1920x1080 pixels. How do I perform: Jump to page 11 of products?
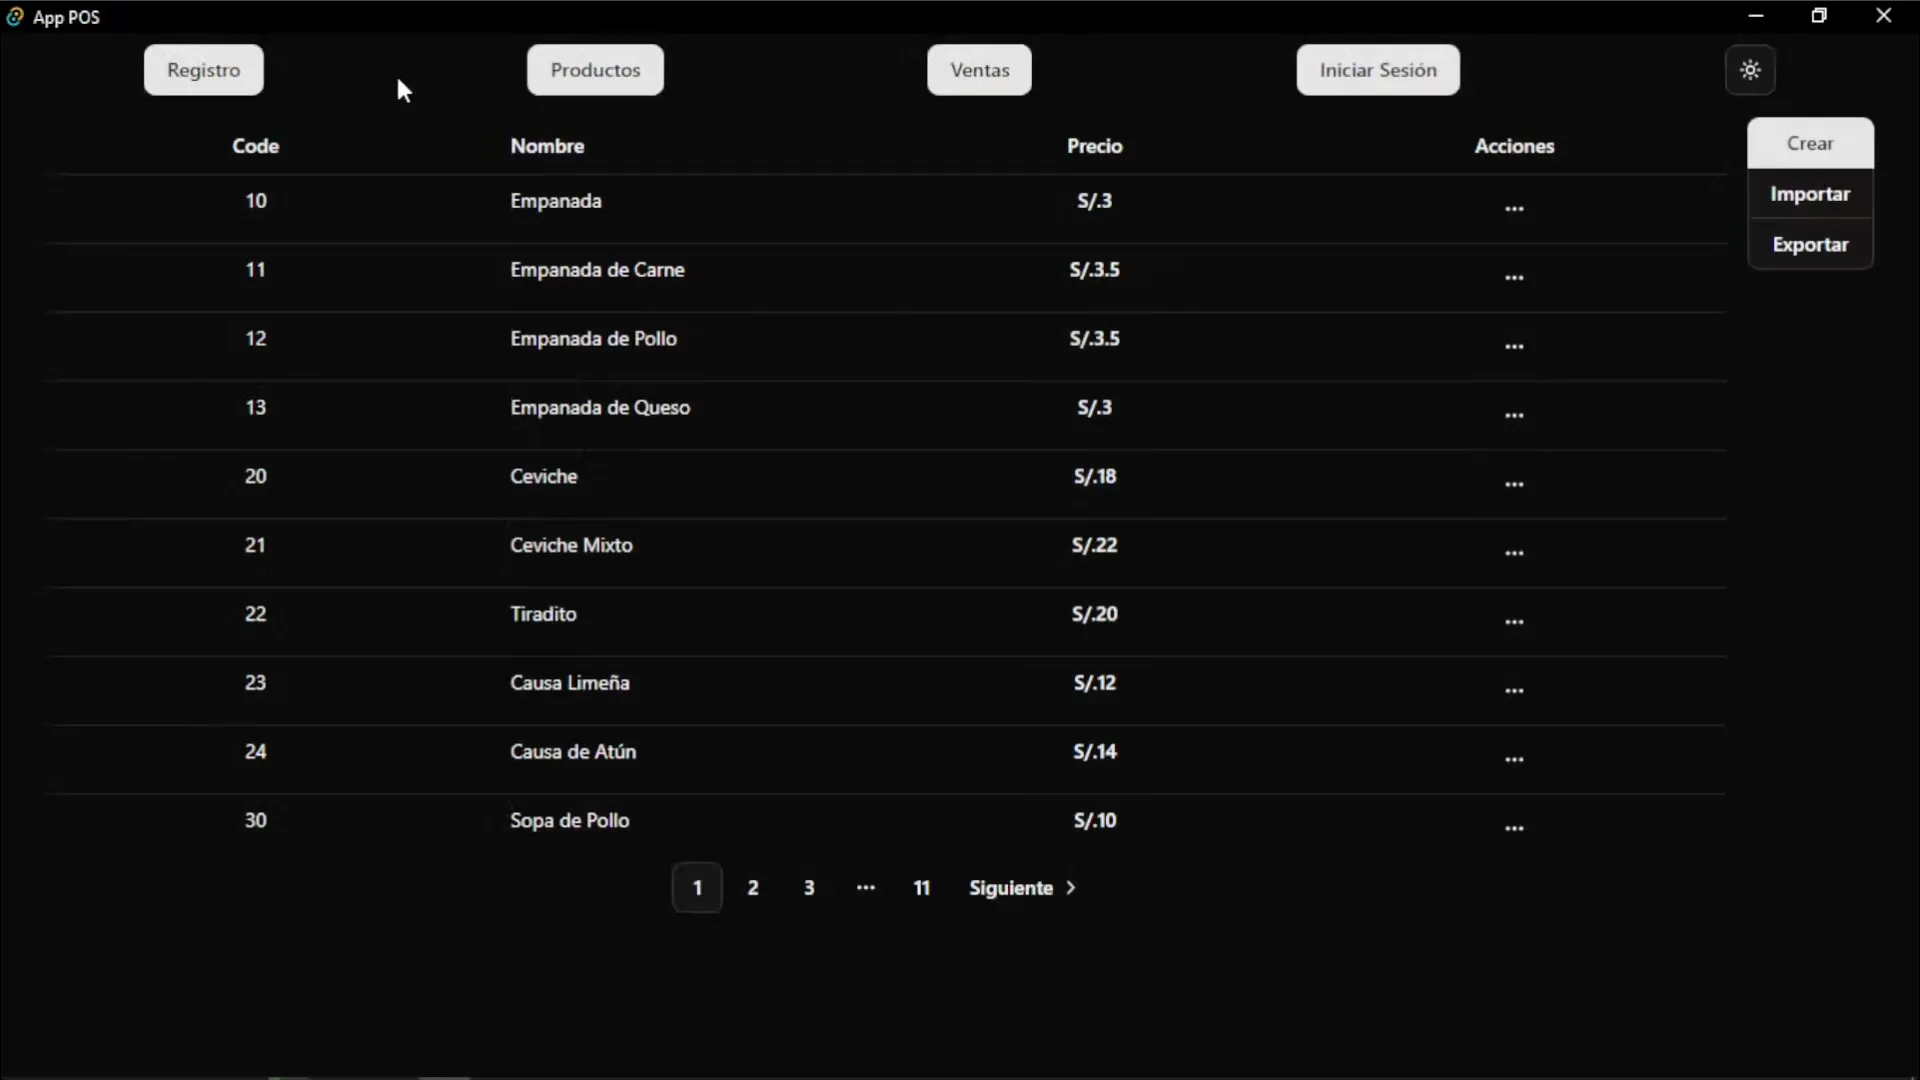tap(922, 888)
